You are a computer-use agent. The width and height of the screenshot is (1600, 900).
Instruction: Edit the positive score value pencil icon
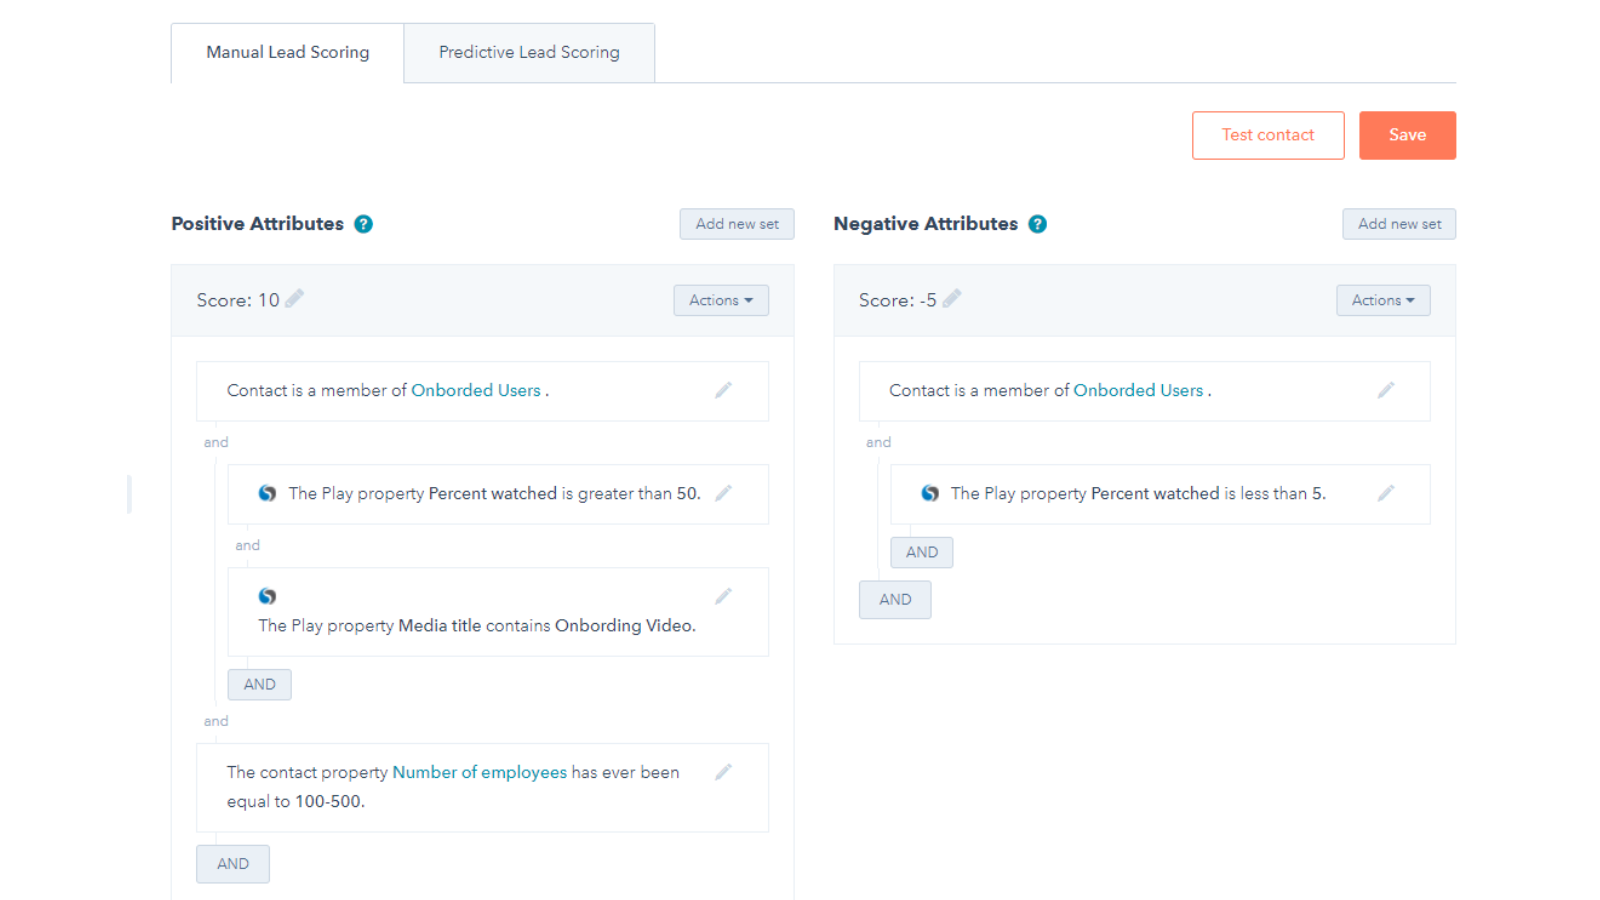pos(294,298)
